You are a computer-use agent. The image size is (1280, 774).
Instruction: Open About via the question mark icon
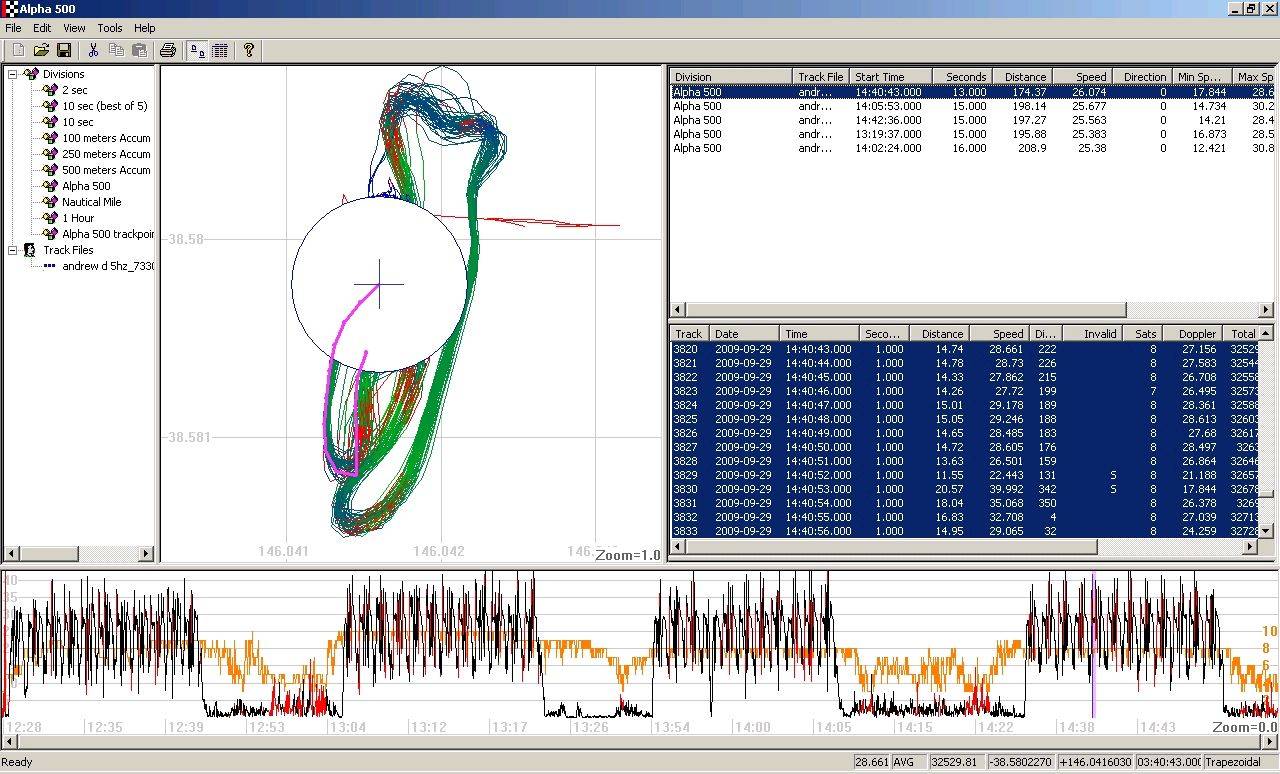pos(249,50)
